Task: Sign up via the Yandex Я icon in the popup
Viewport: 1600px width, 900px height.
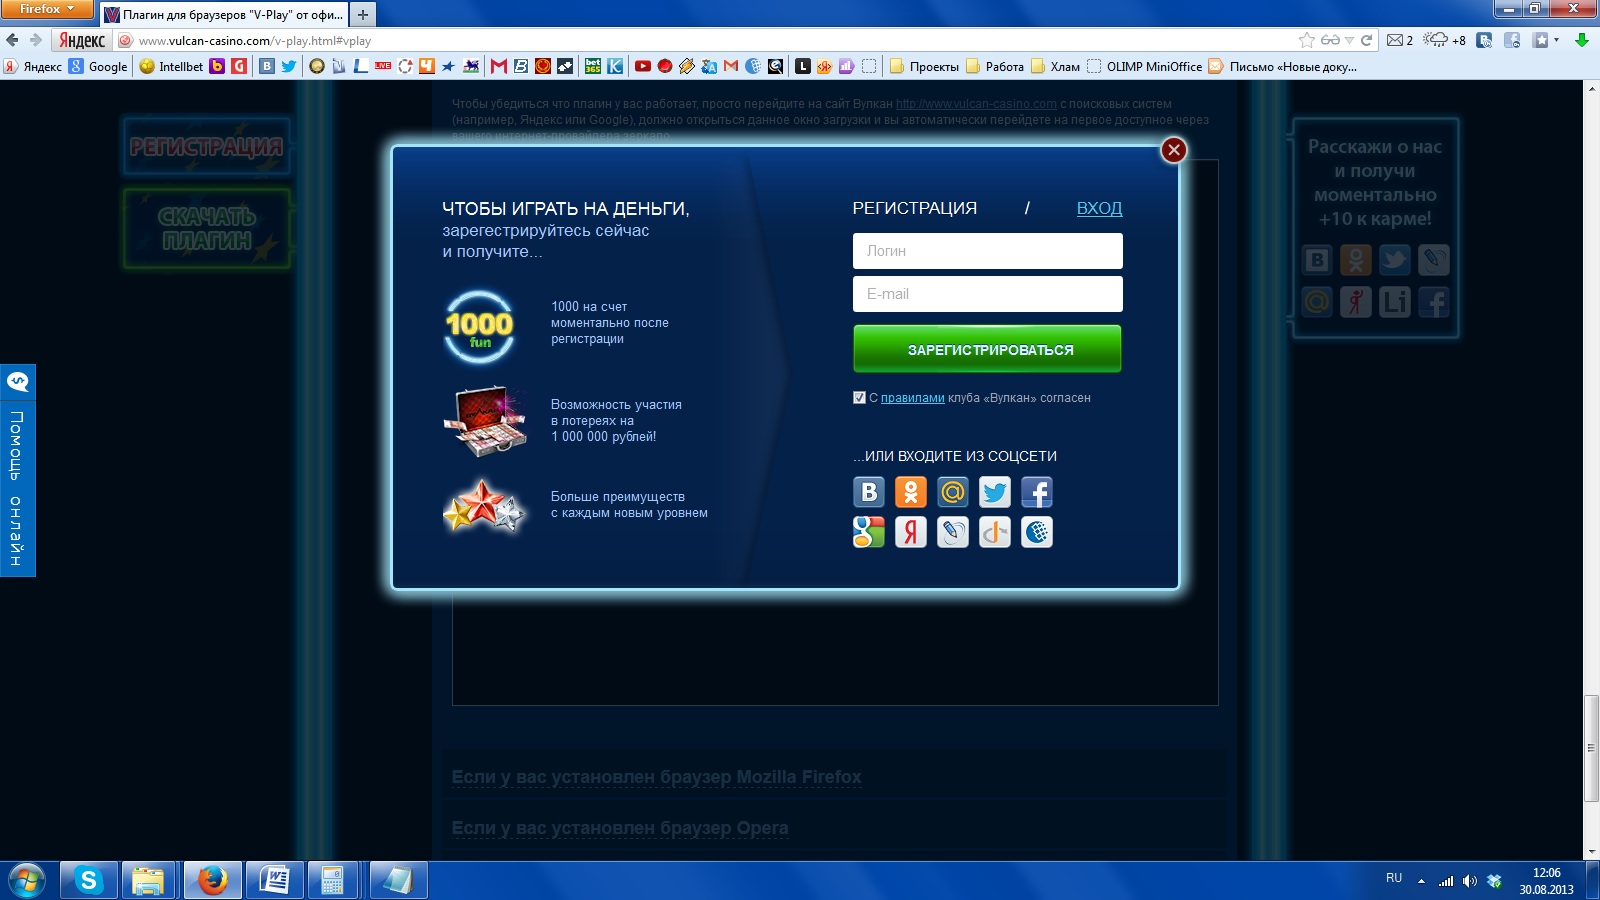Action: pos(911,532)
